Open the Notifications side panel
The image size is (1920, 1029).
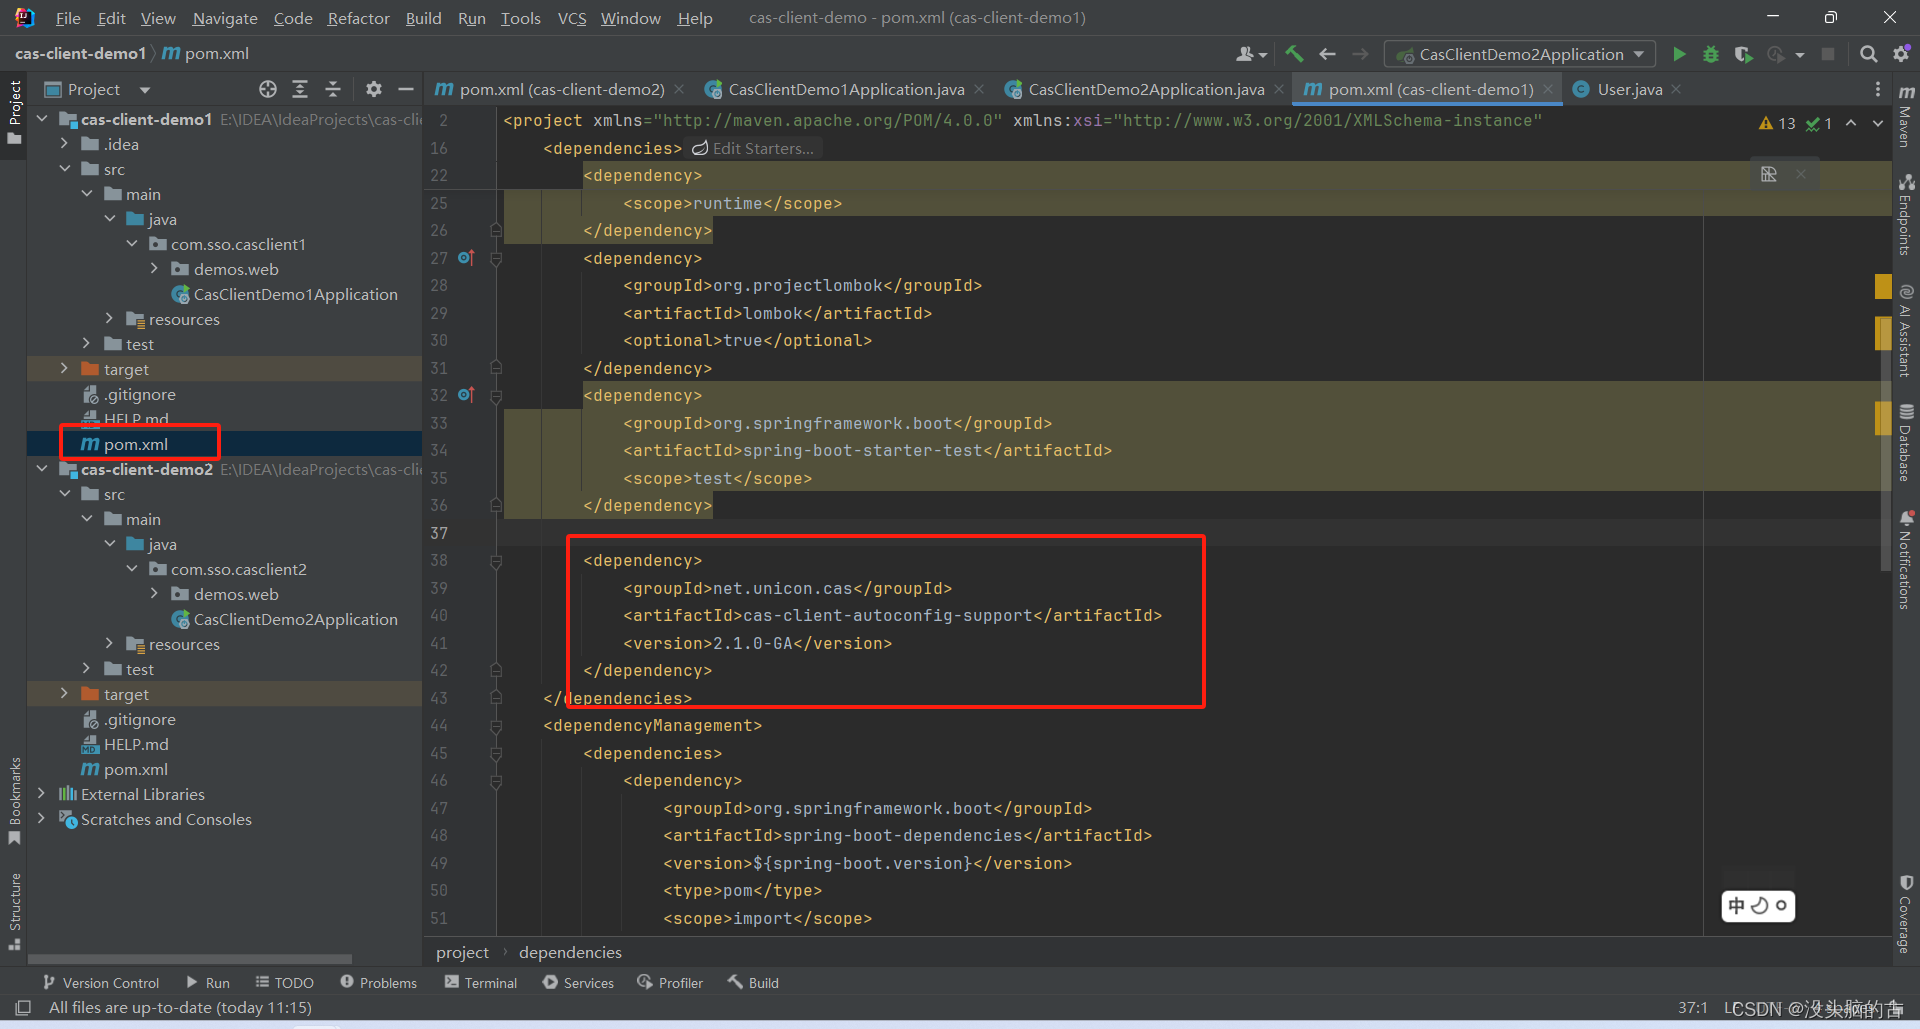tap(1906, 559)
